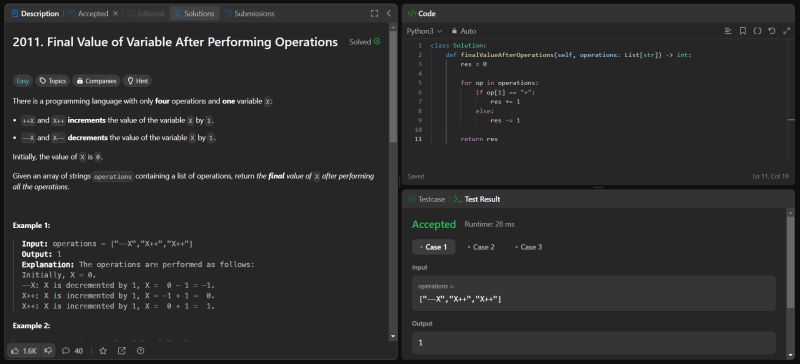Click 'for op in operations:' code line
Screen dimensions: 800x364
[x=499, y=83]
